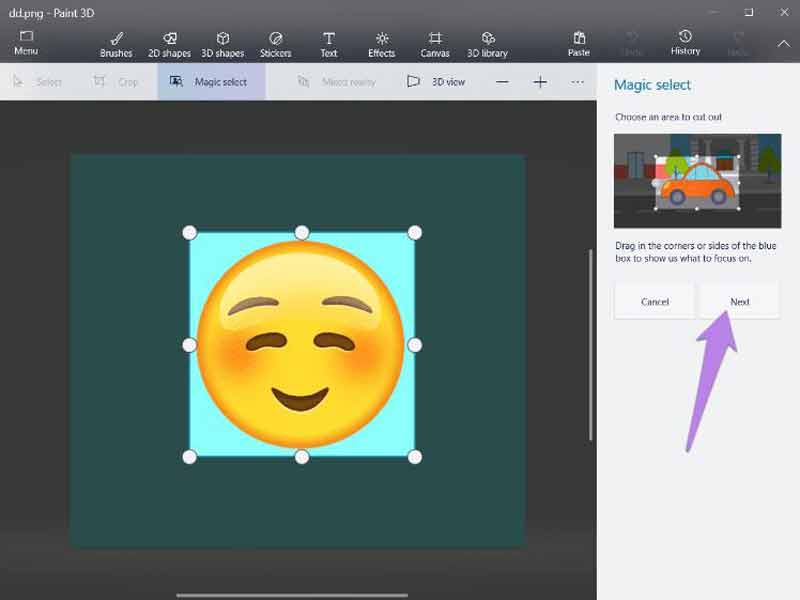Click the Cancel button
The width and height of the screenshot is (800, 600).
pyautogui.click(x=654, y=301)
